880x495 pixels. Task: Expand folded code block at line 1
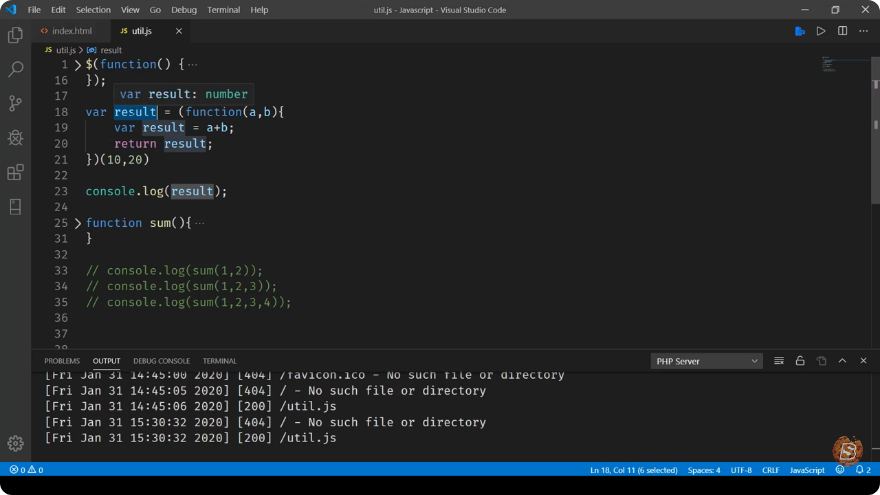pyautogui.click(x=77, y=65)
